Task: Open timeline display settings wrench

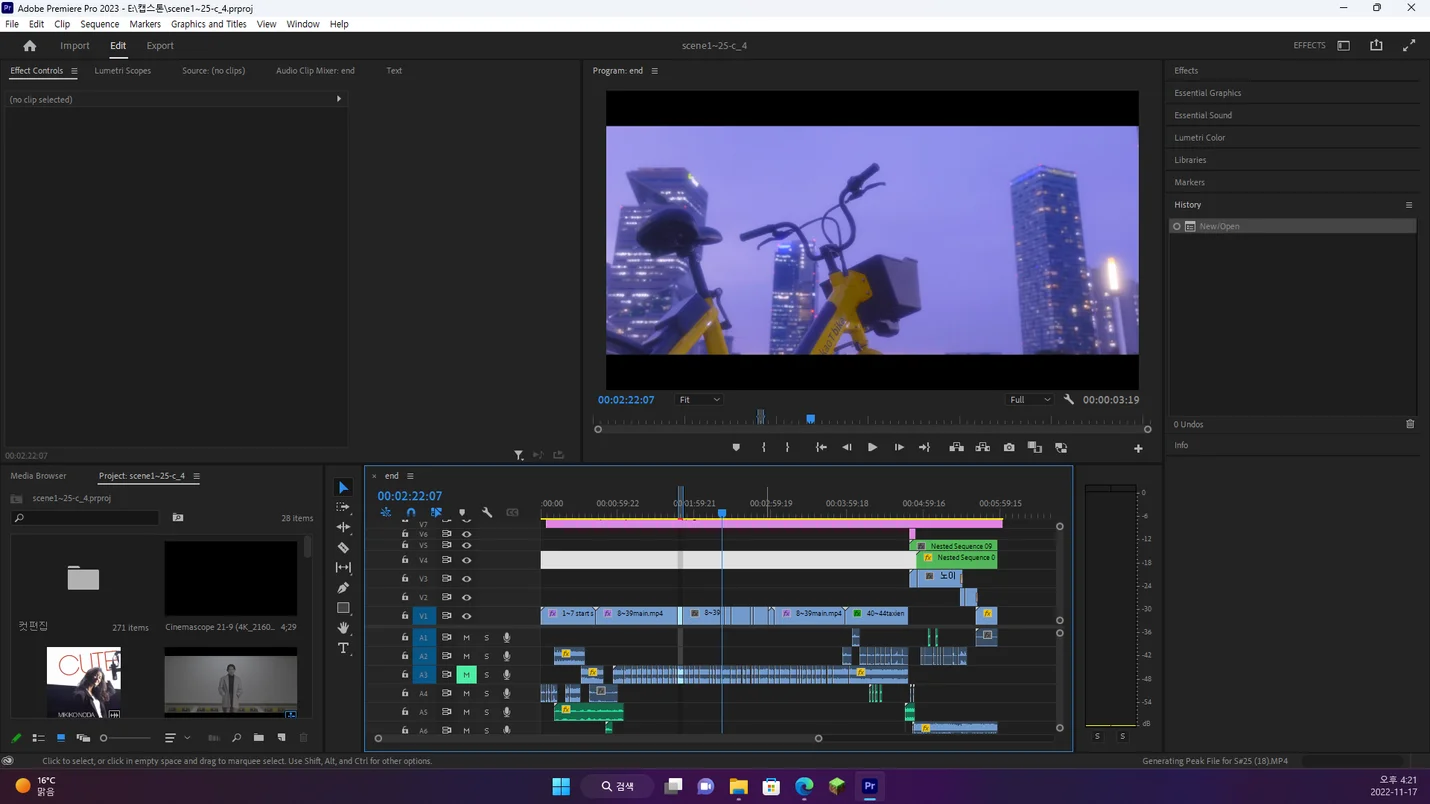Action: pyautogui.click(x=487, y=513)
